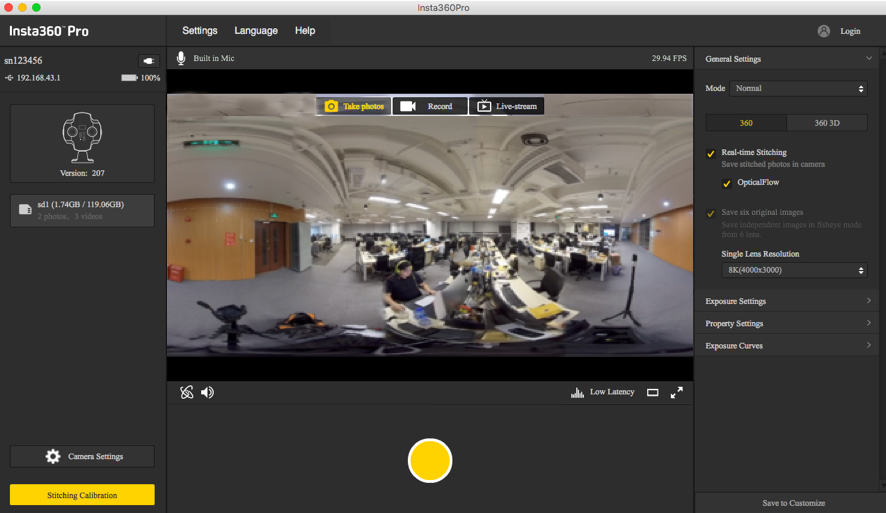Viewport: 886px width, 513px height.
Task: Click the Low Latency label
Action: [x=612, y=392]
